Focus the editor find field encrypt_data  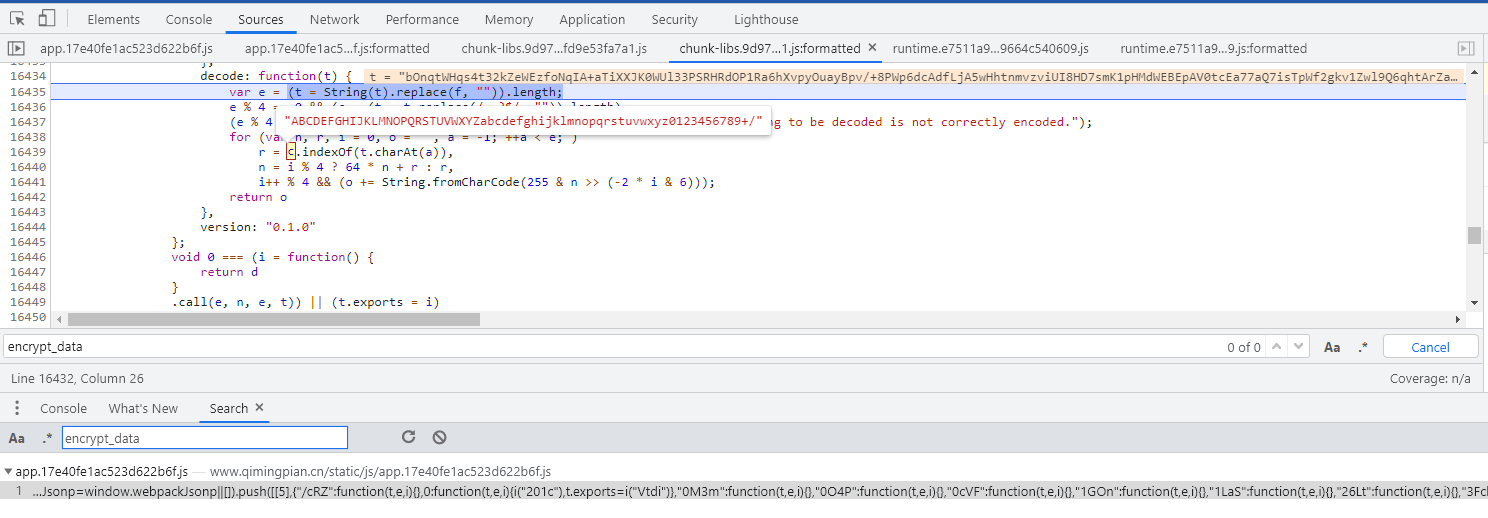click(610, 347)
